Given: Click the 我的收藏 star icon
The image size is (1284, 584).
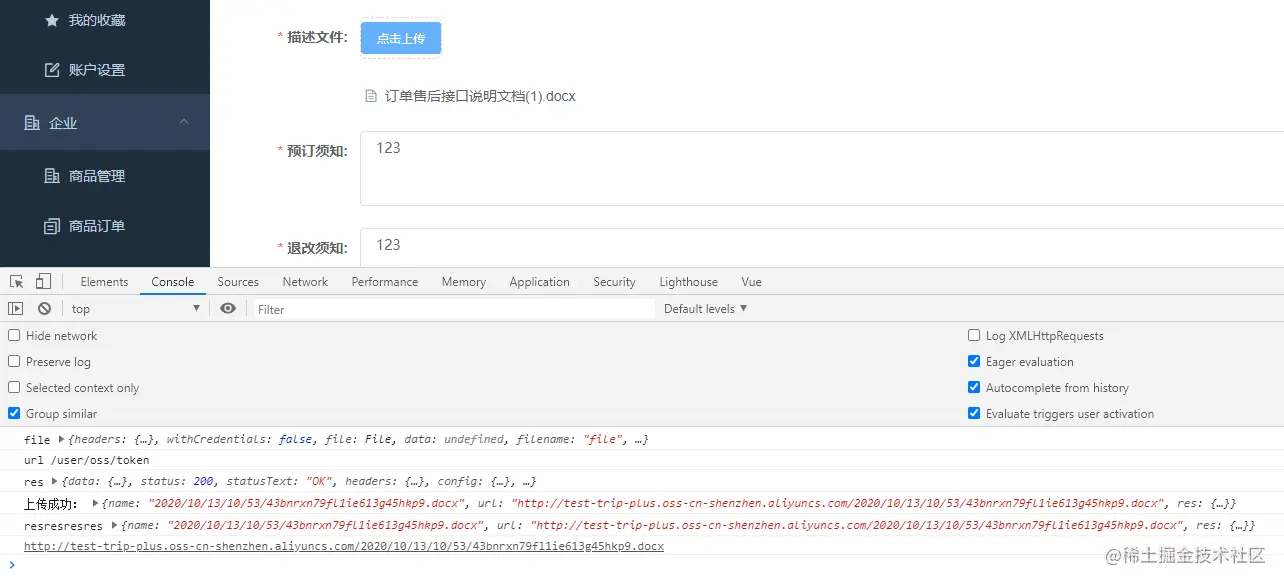Looking at the screenshot, I should [52, 20].
